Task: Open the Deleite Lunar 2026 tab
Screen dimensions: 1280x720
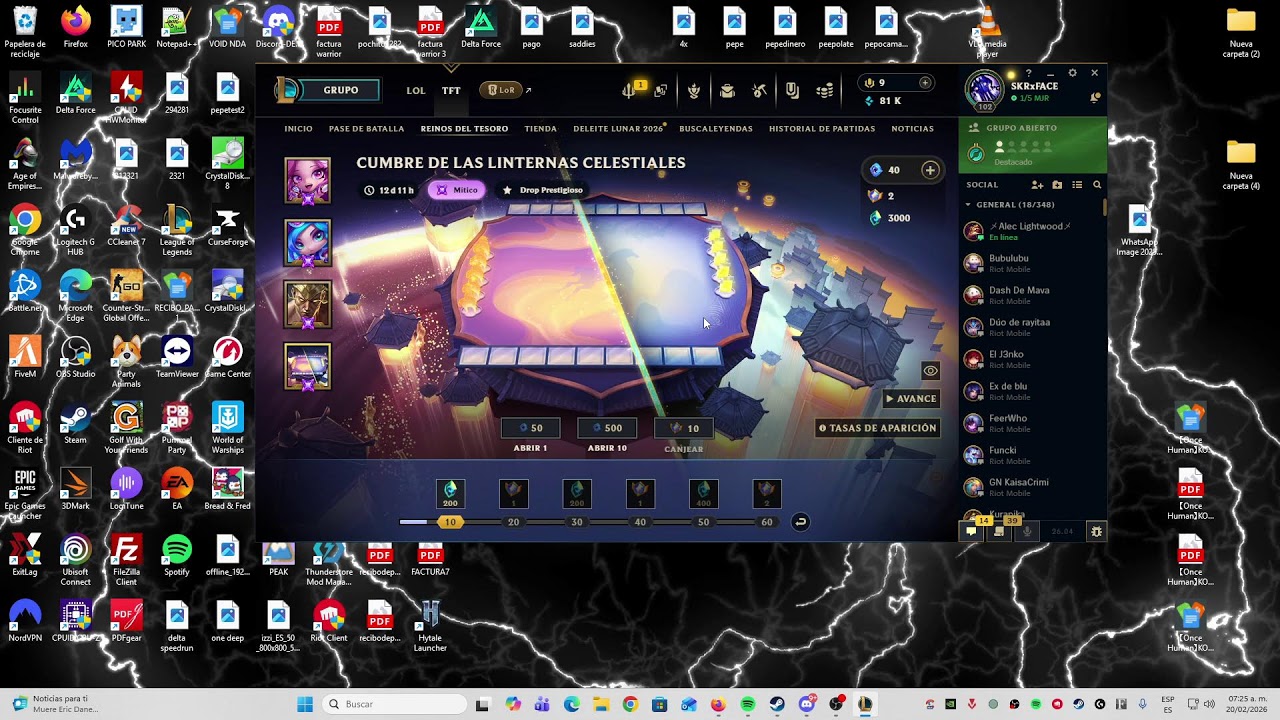Action: click(x=618, y=129)
